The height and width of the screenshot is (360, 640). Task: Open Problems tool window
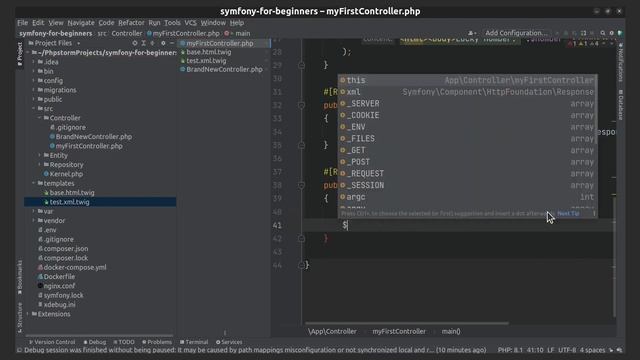(x=157, y=342)
